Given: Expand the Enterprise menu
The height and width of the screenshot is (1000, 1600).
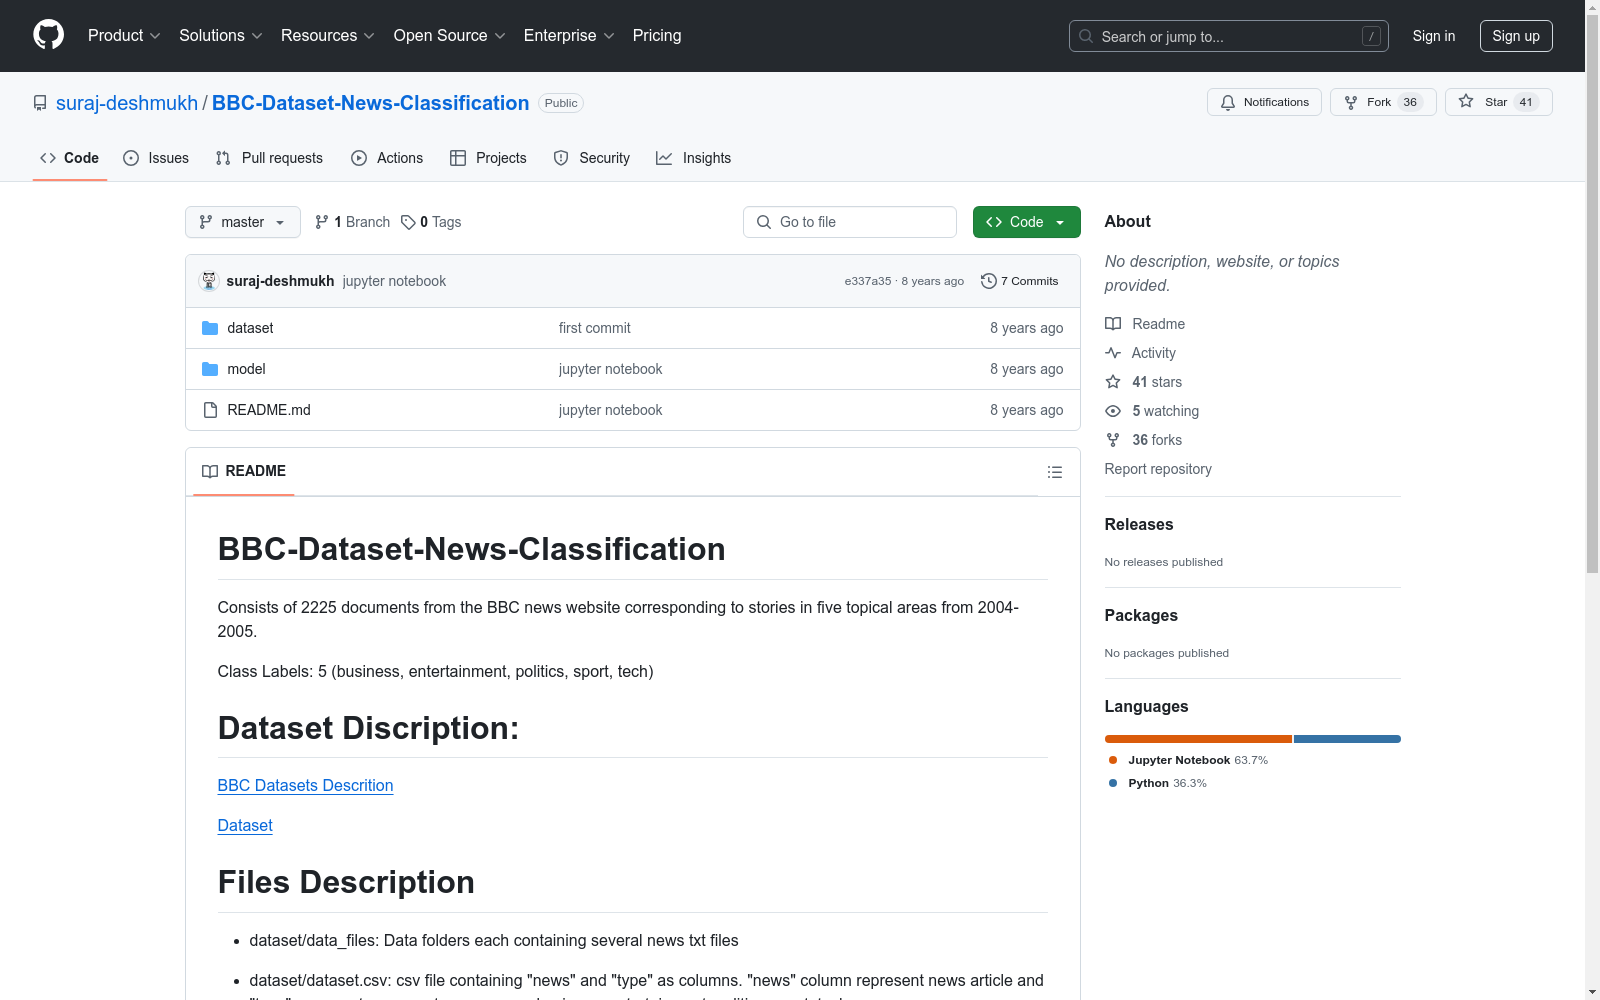Looking at the screenshot, I should click(569, 35).
